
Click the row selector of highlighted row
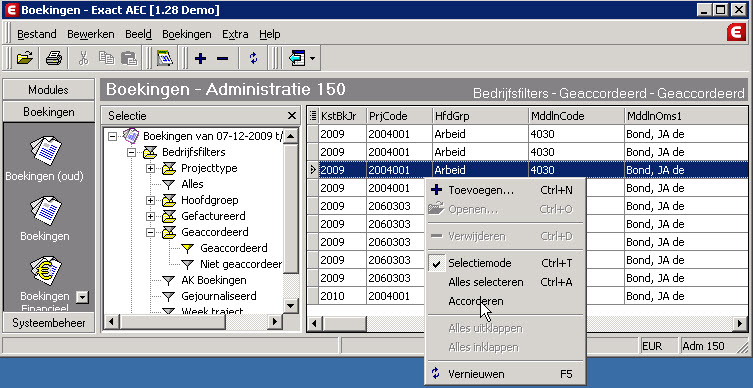click(313, 170)
